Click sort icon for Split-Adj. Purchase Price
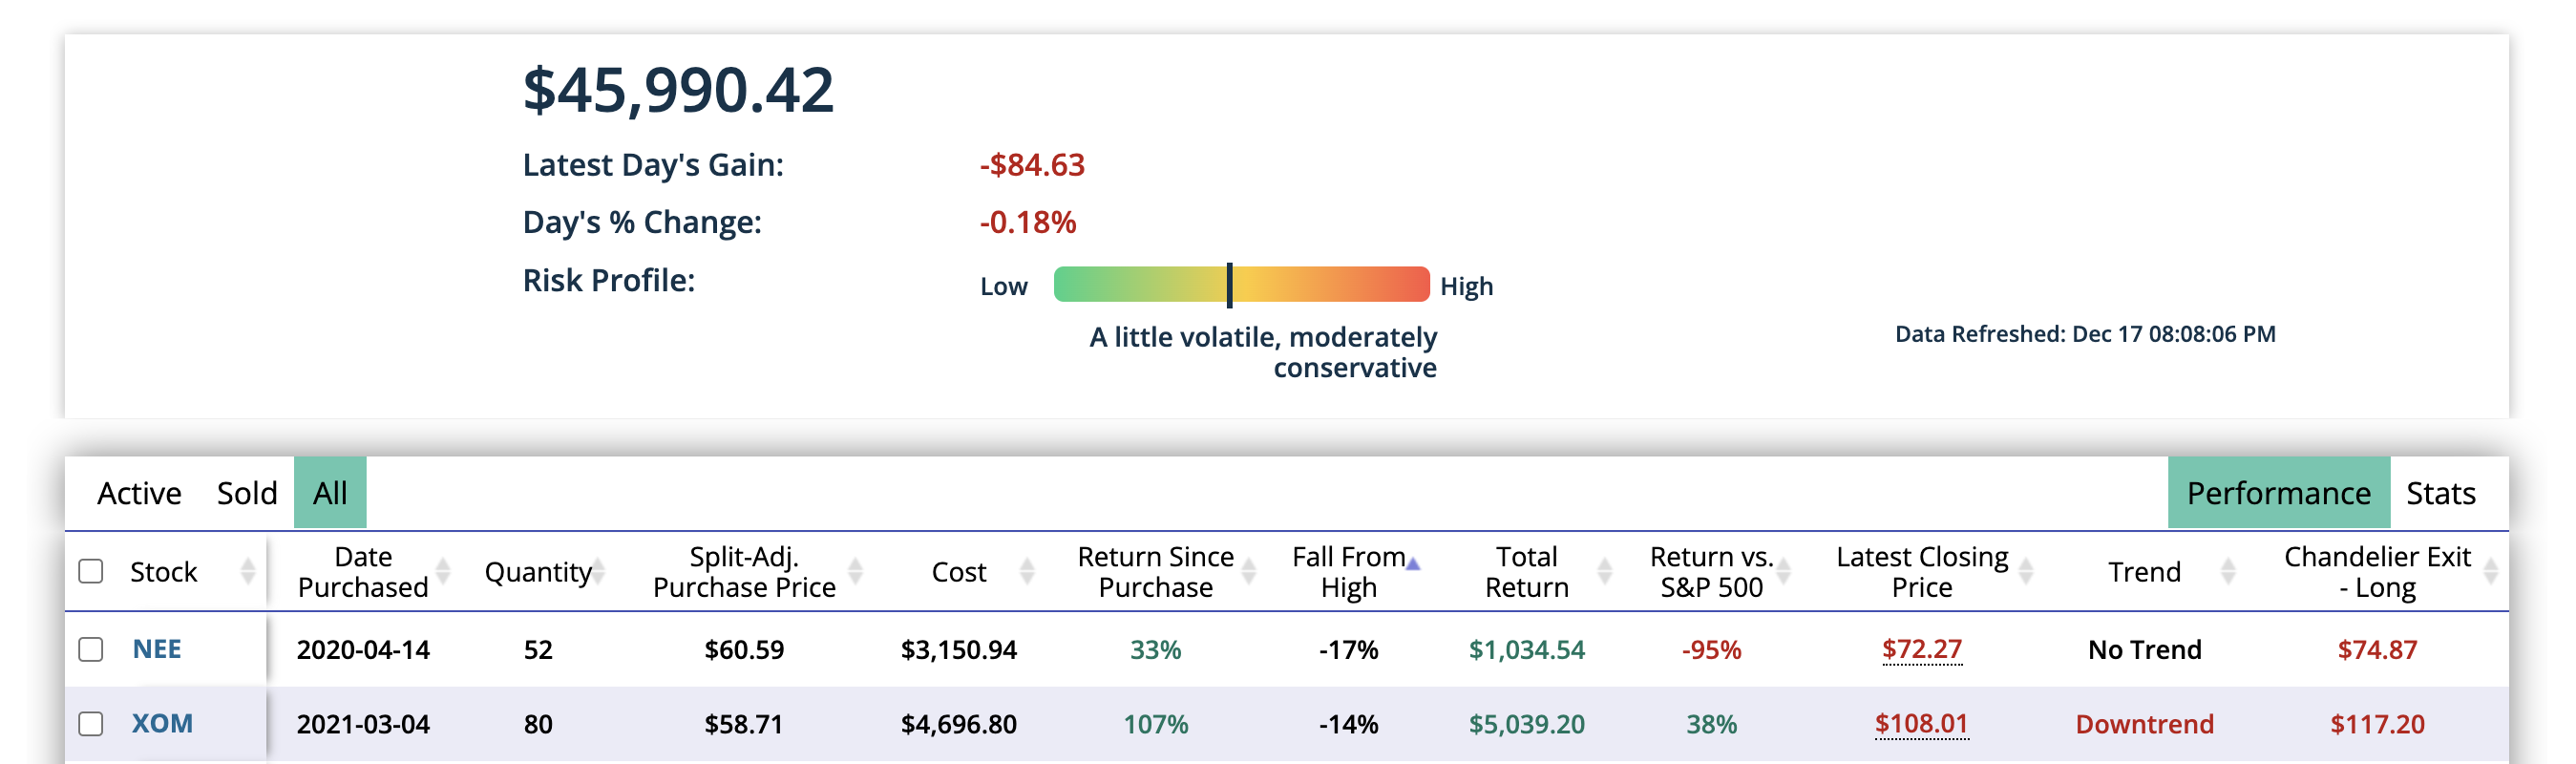 click(x=855, y=571)
